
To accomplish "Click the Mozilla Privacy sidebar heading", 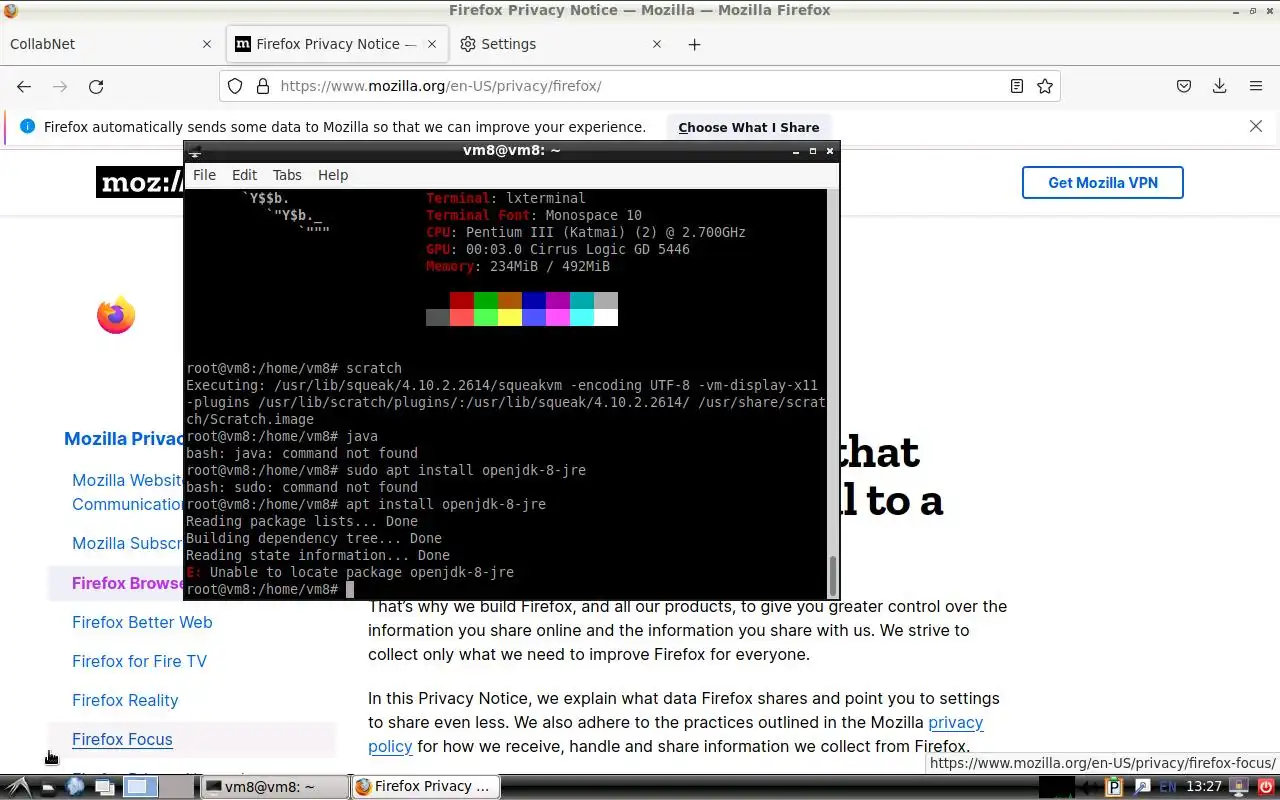I will (123, 438).
